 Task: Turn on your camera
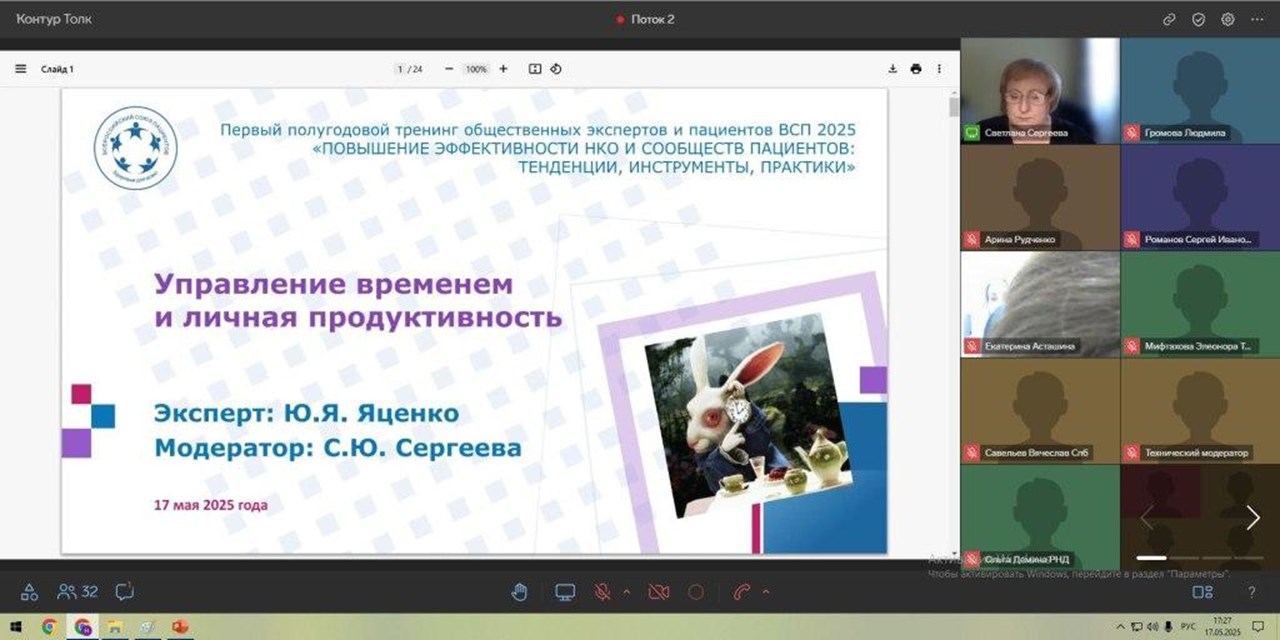pos(657,591)
